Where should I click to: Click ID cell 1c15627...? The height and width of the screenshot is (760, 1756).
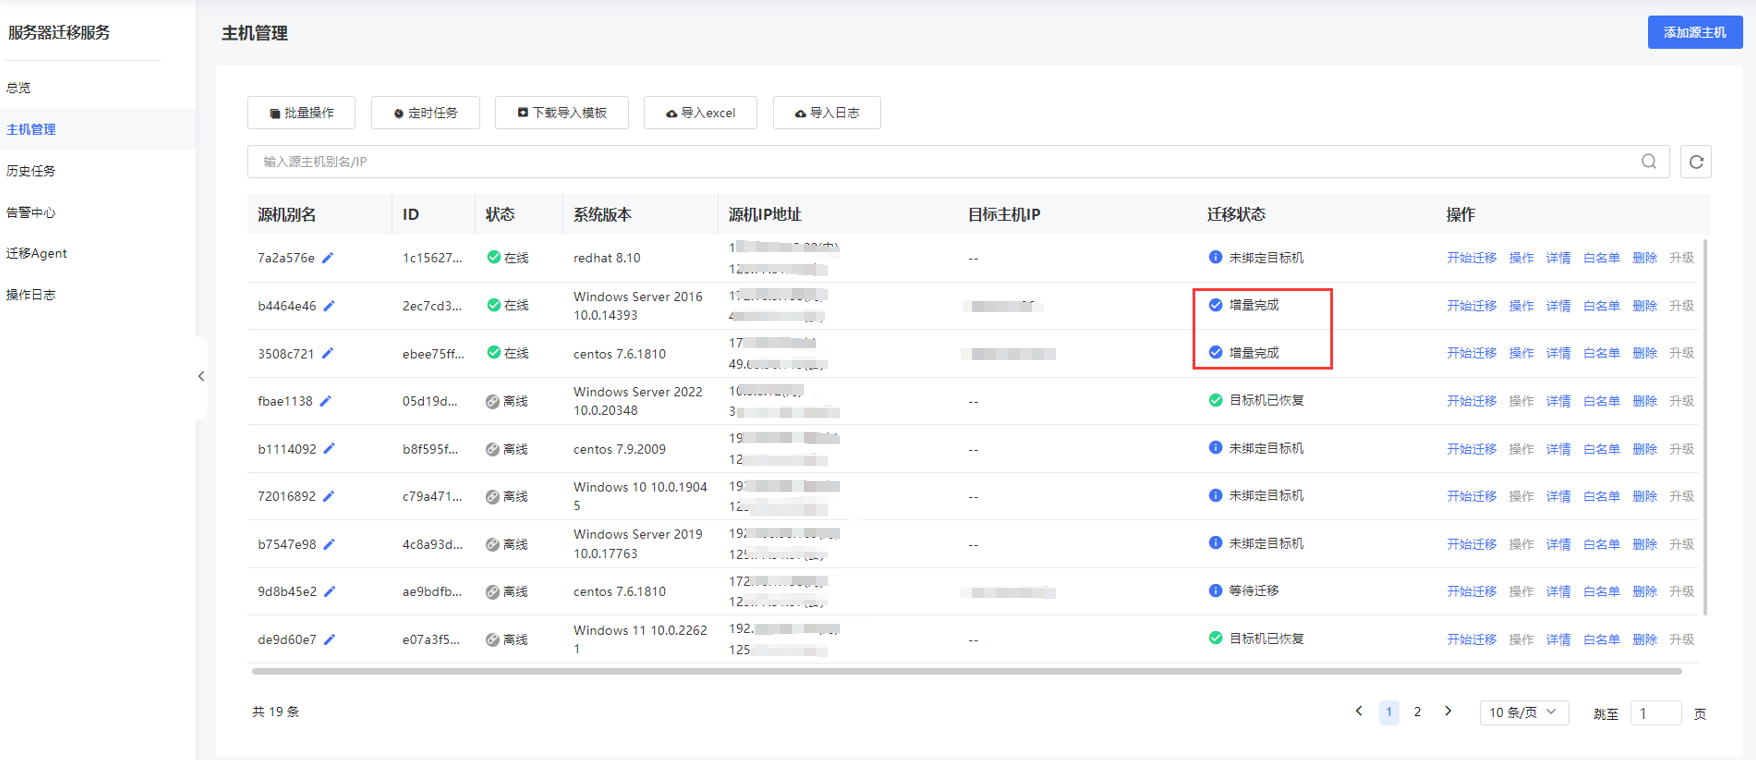(432, 258)
